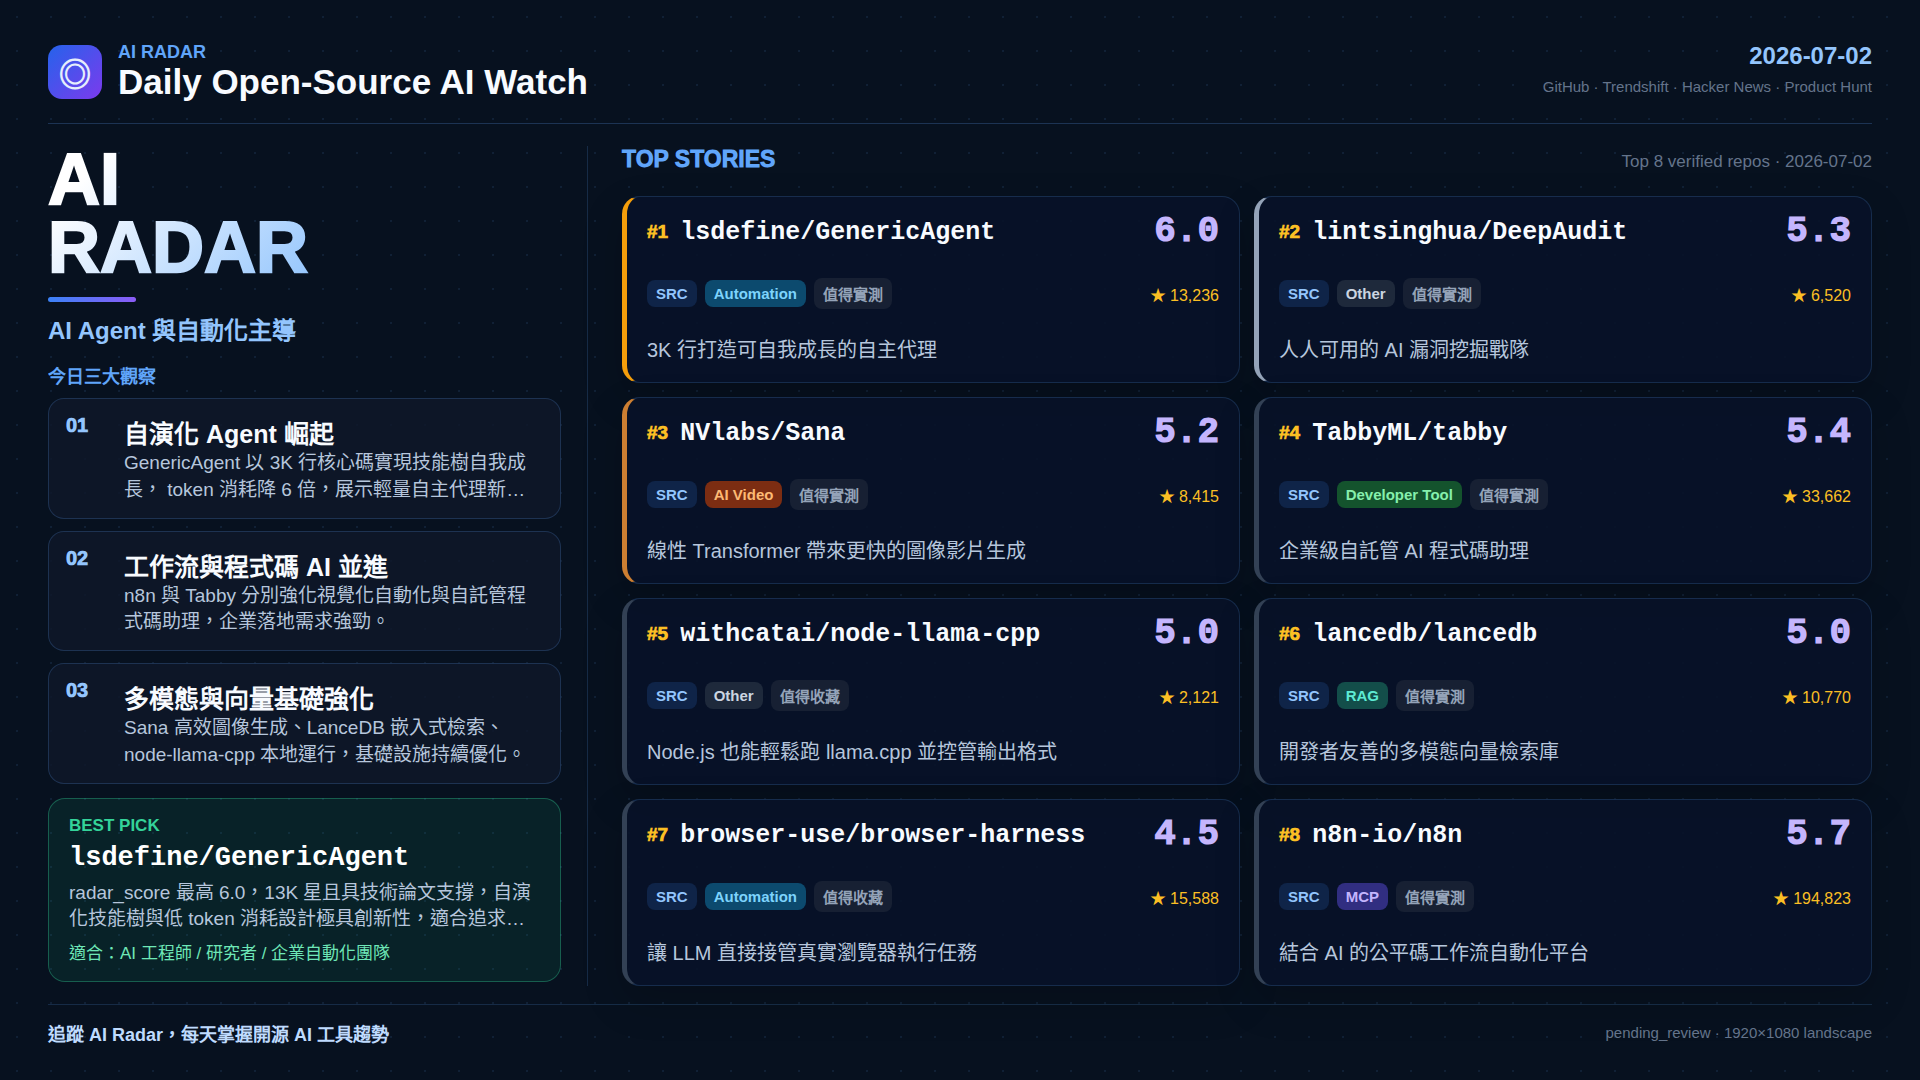Click the SRC badge on TabbyML/tabby card
This screenshot has width=1920, height=1080.
pyautogui.click(x=1303, y=495)
